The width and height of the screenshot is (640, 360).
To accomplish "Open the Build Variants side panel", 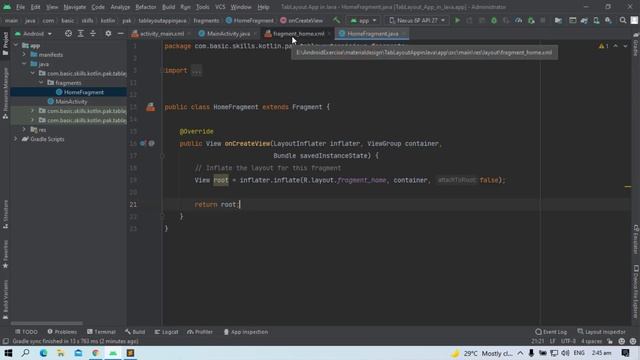I will (5, 300).
